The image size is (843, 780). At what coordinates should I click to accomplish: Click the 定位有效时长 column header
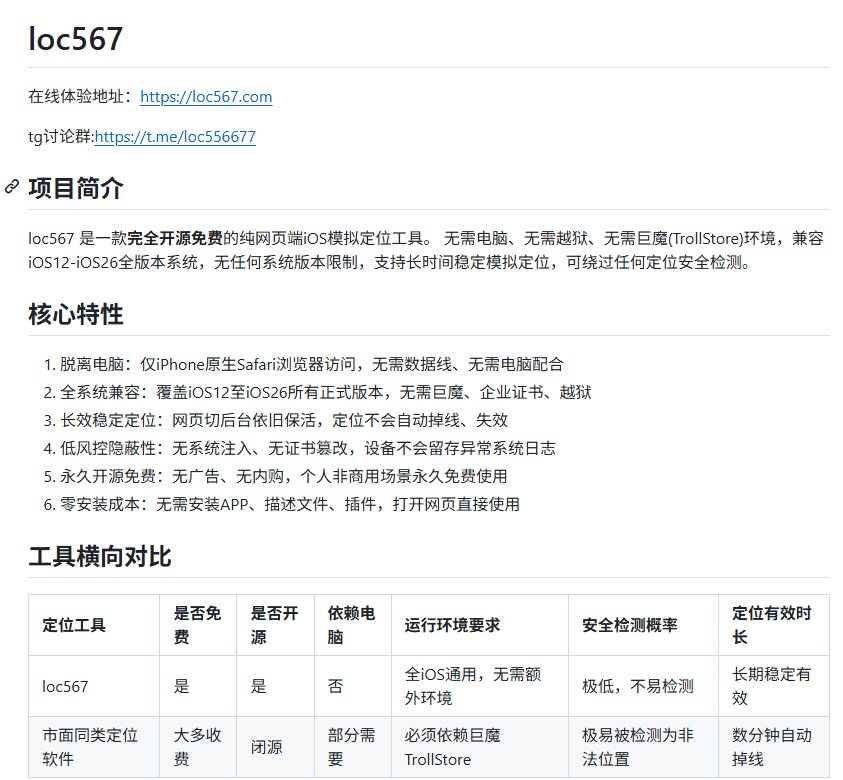click(774, 625)
